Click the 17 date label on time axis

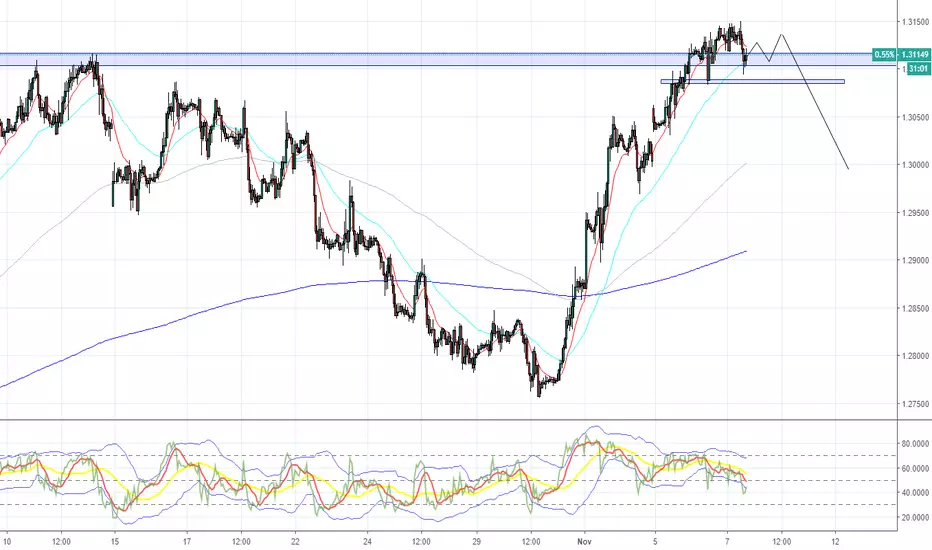187,542
